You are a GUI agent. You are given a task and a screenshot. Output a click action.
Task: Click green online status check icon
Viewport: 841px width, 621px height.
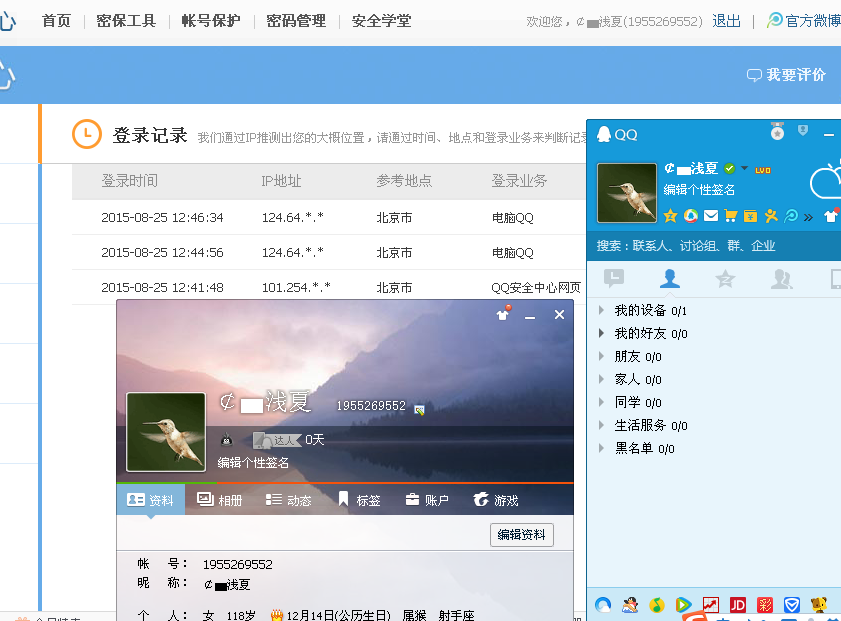click(729, 168)
